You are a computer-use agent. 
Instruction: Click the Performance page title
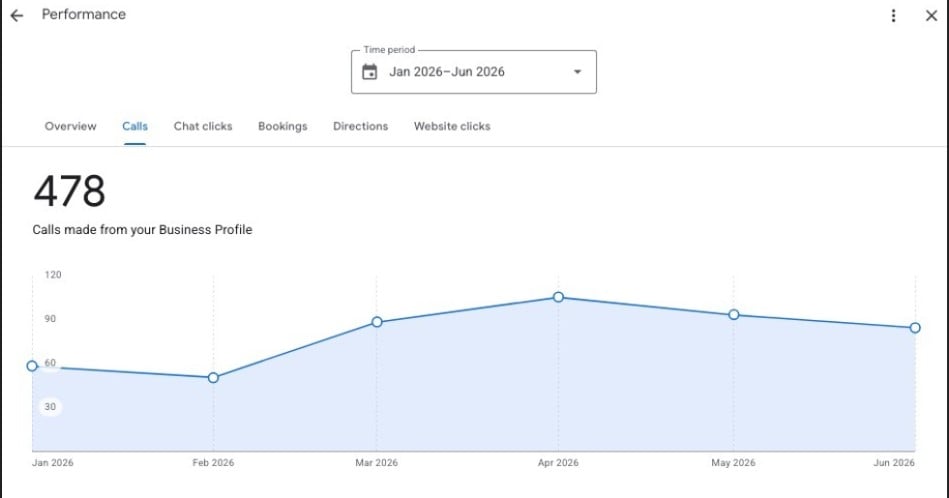tap(84, 15)
